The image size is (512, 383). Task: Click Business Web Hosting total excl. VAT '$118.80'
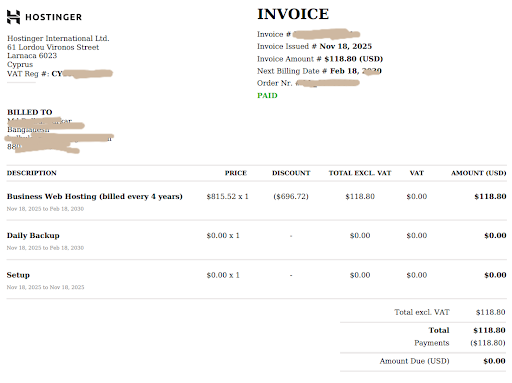360,196
